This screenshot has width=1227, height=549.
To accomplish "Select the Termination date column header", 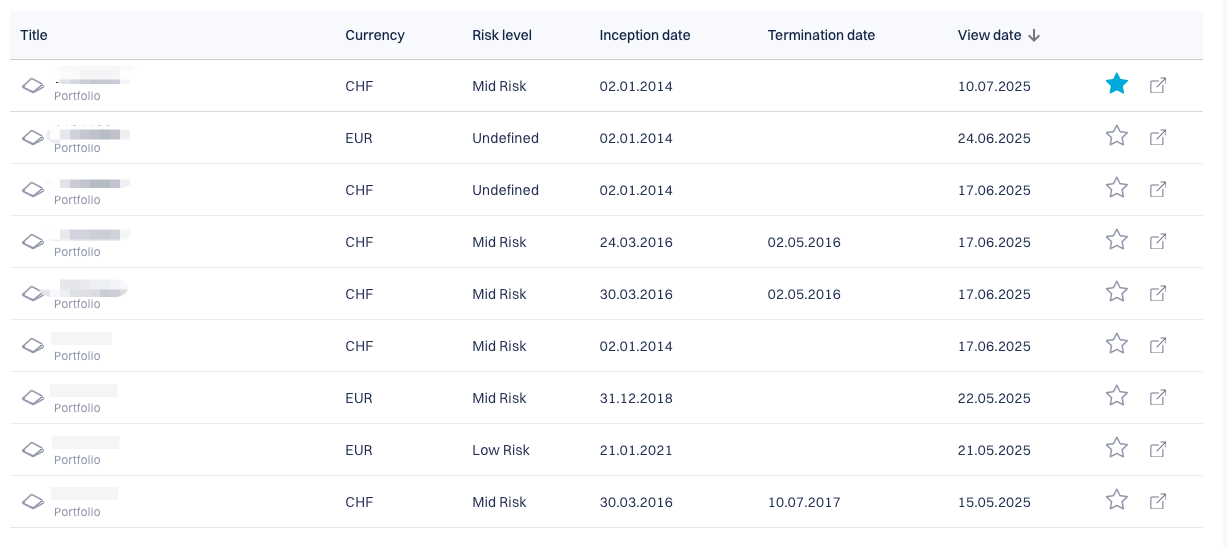I will coord(821,35).
